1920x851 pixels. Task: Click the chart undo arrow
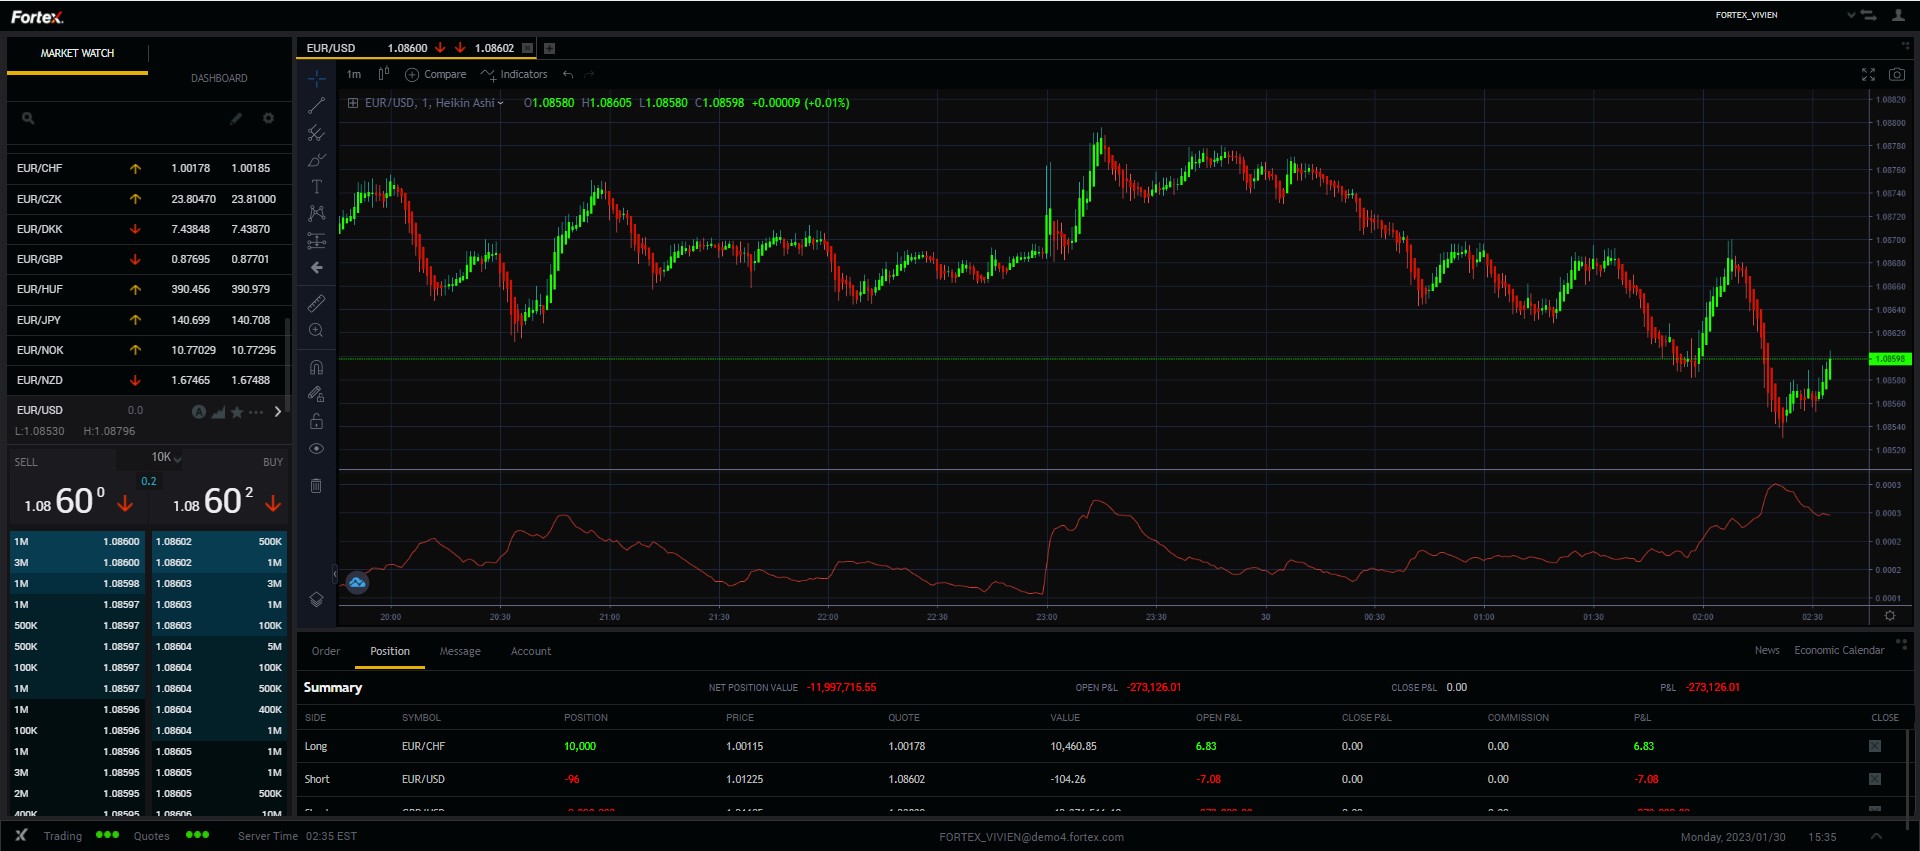coord(568,75)
